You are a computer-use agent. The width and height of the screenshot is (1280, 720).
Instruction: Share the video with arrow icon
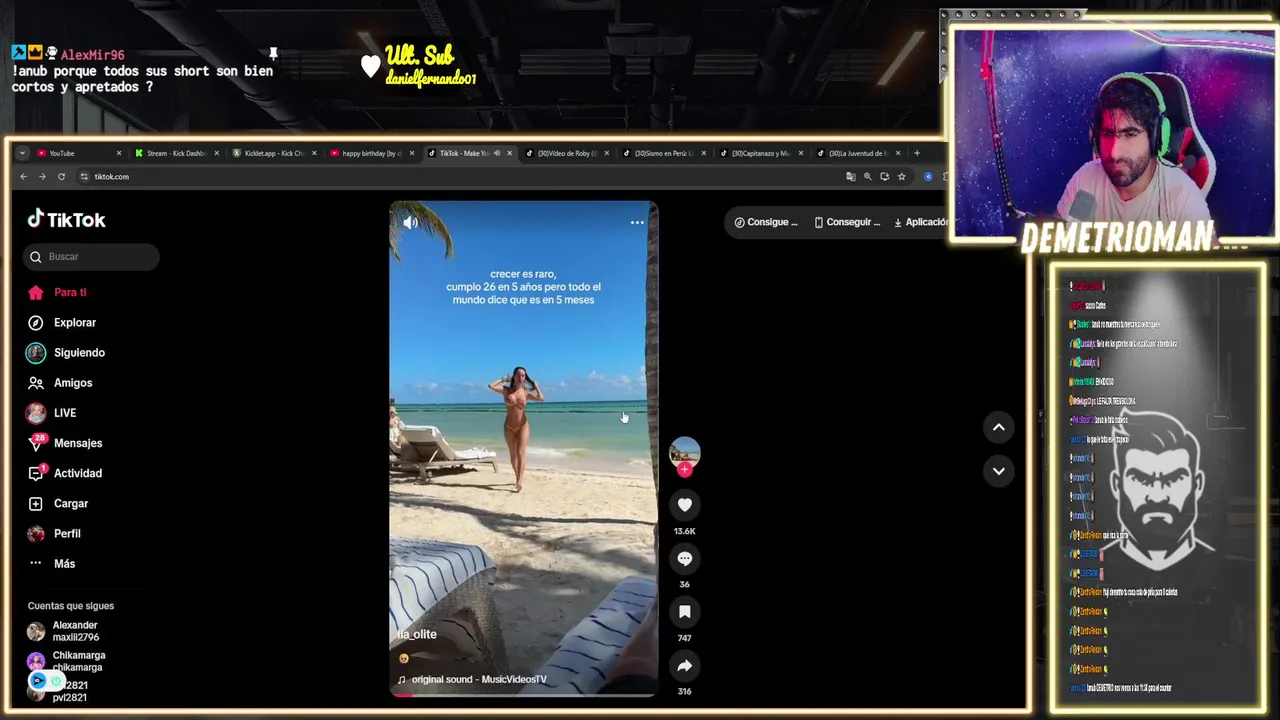pyautogui.click(x=684, y=665)
